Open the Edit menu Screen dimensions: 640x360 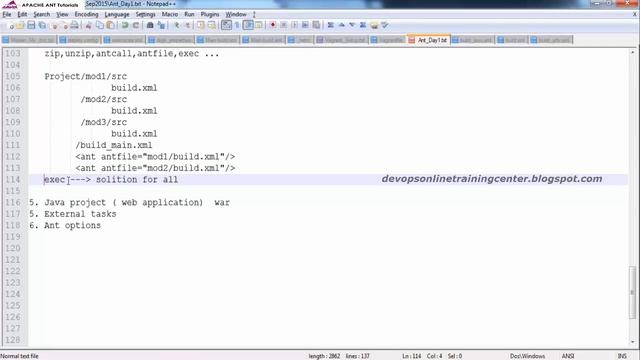(x=22, y=14)
